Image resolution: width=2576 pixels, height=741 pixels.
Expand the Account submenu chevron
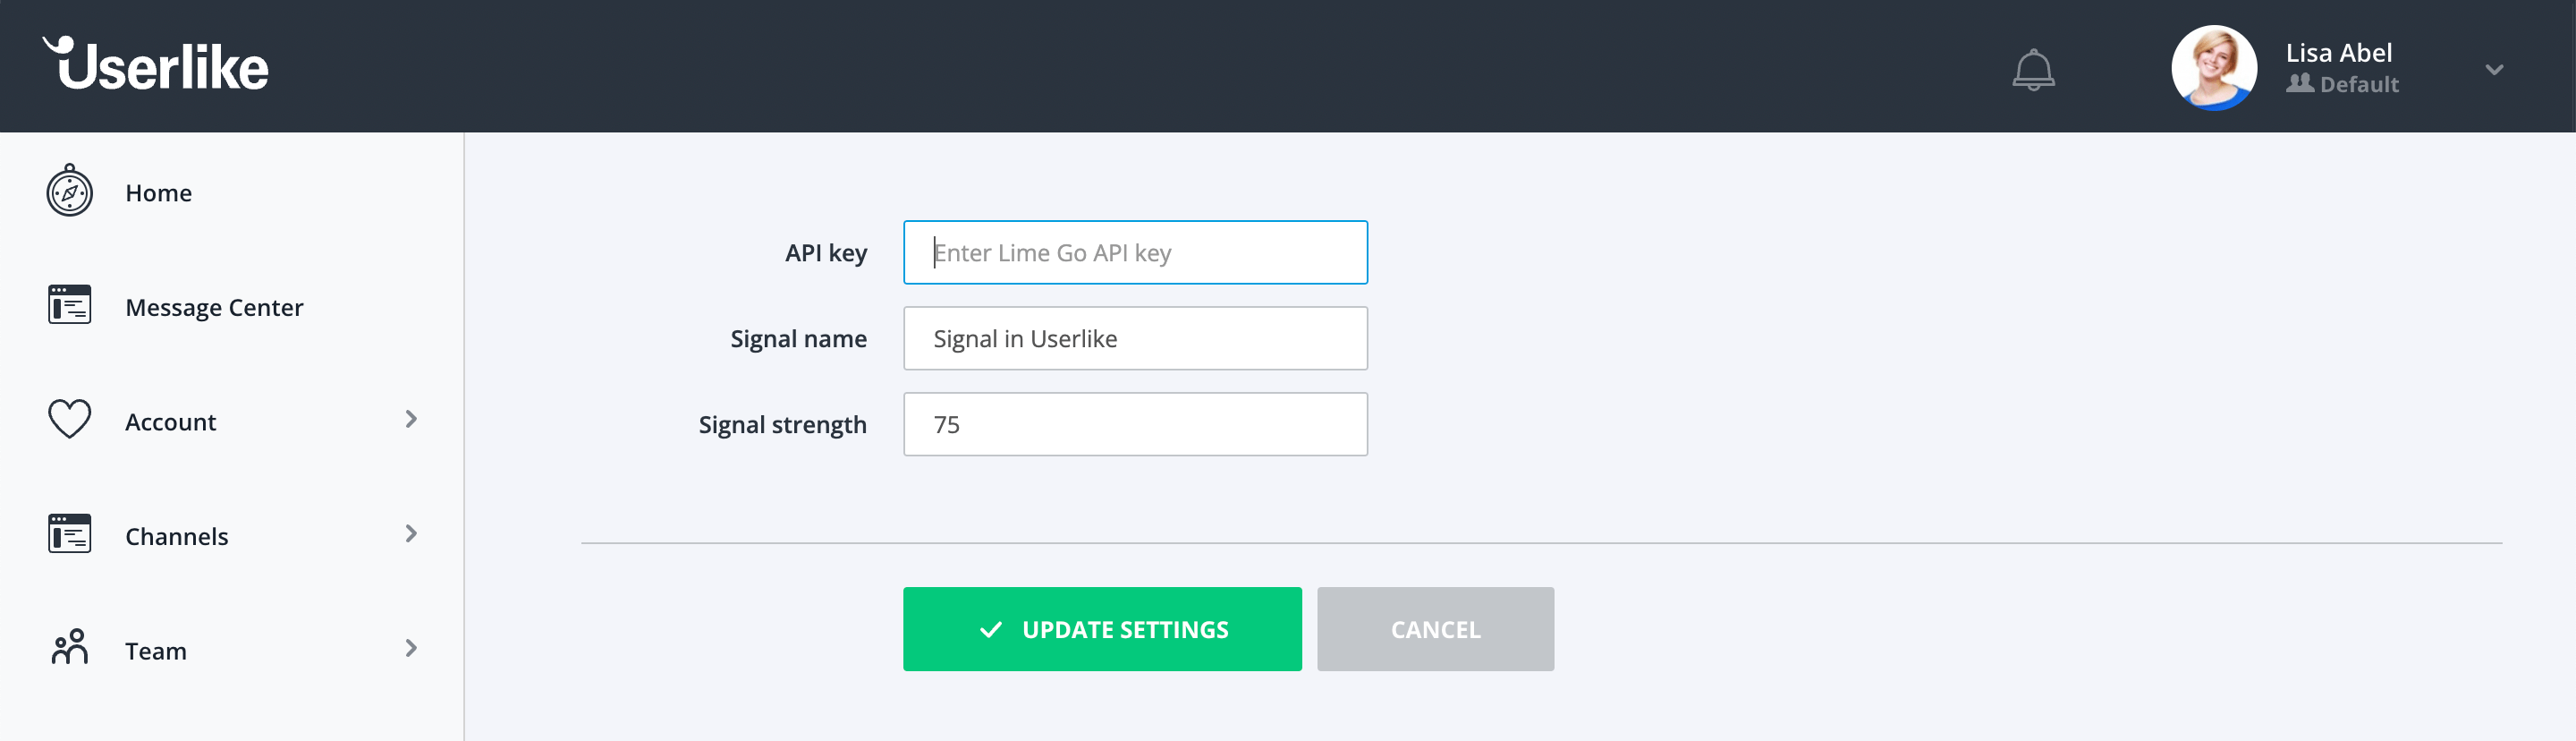pos(411,419)
